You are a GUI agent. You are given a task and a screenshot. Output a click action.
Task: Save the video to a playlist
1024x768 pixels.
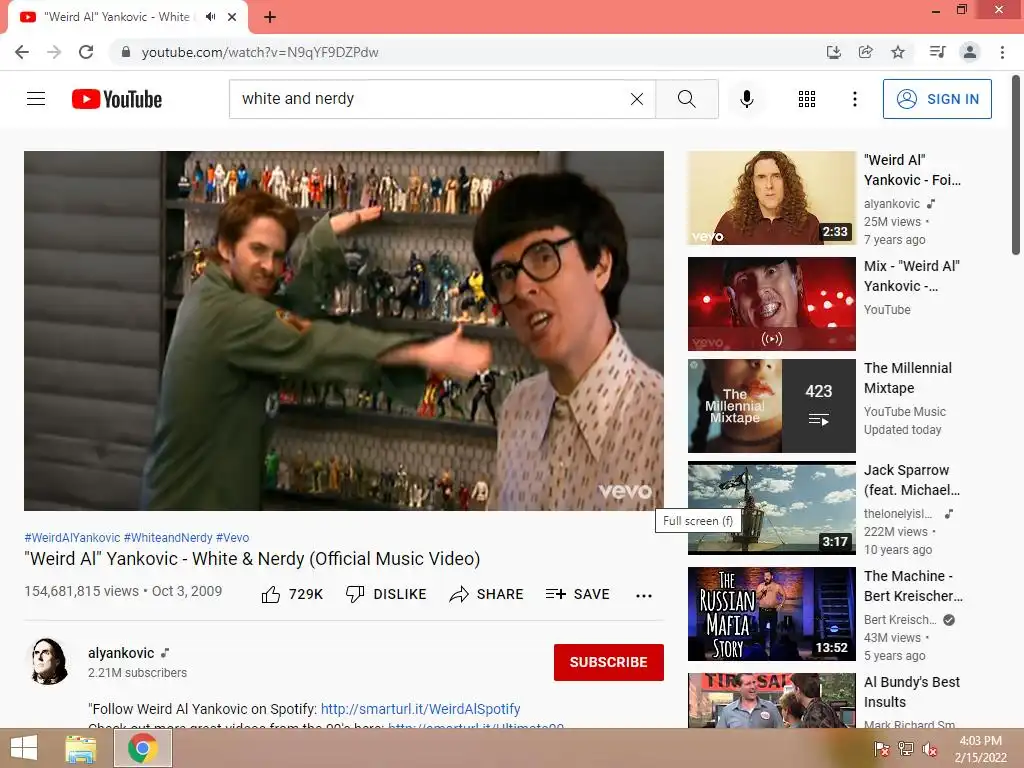point(577,594)
